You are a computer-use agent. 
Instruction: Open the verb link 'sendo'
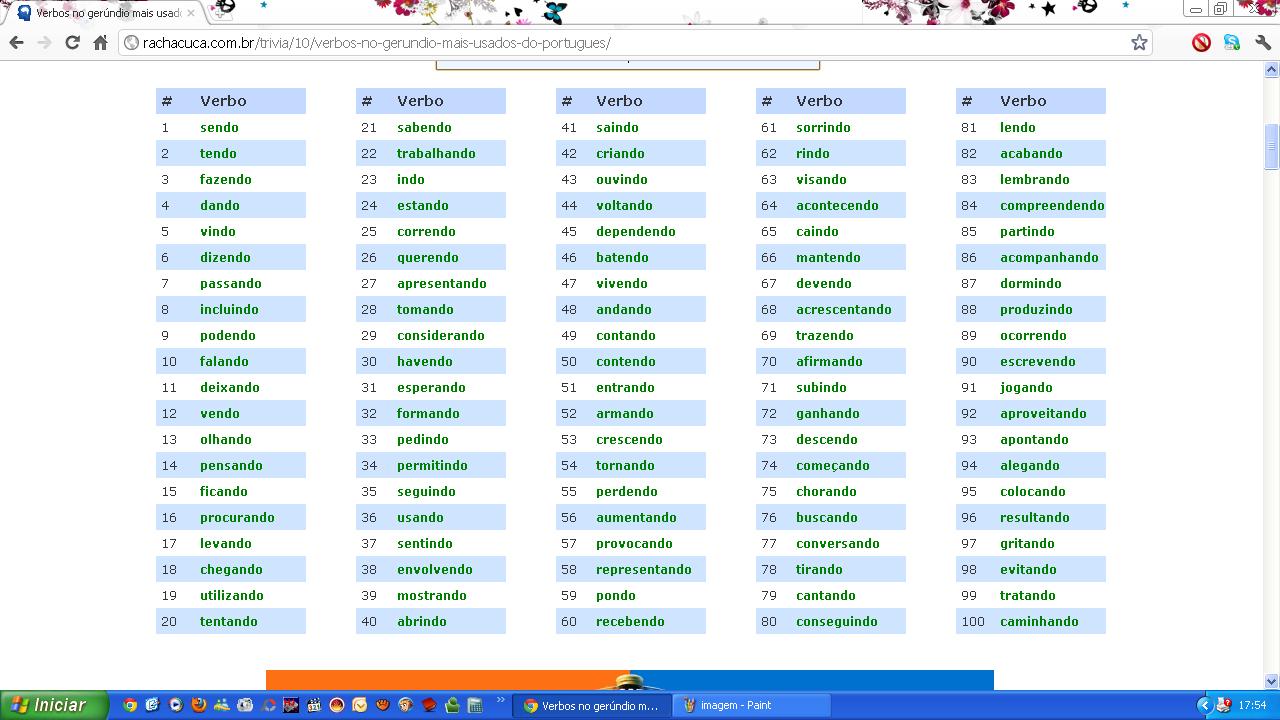pos(219,127)
